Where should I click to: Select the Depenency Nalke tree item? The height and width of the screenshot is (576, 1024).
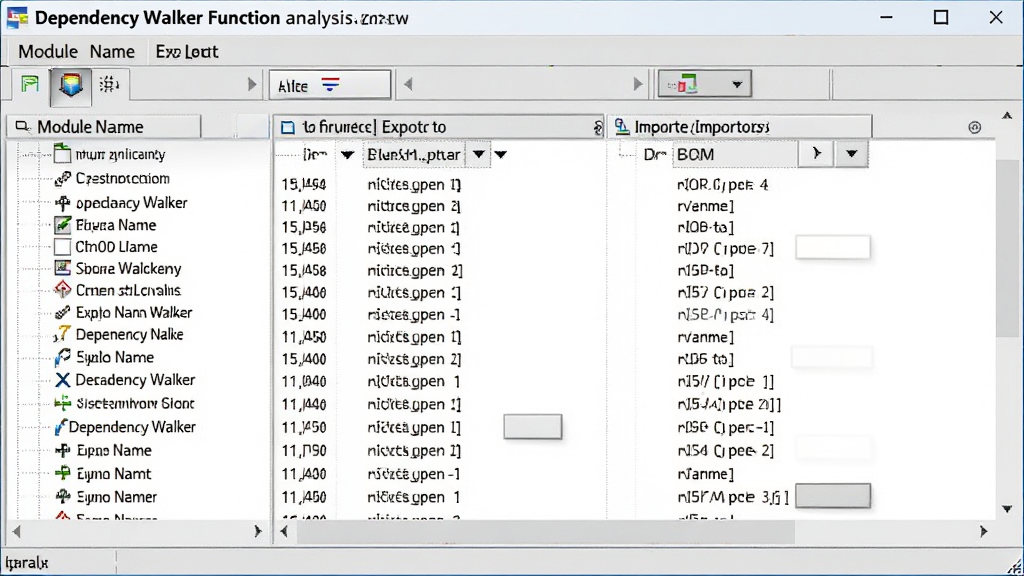pos(129,334)
